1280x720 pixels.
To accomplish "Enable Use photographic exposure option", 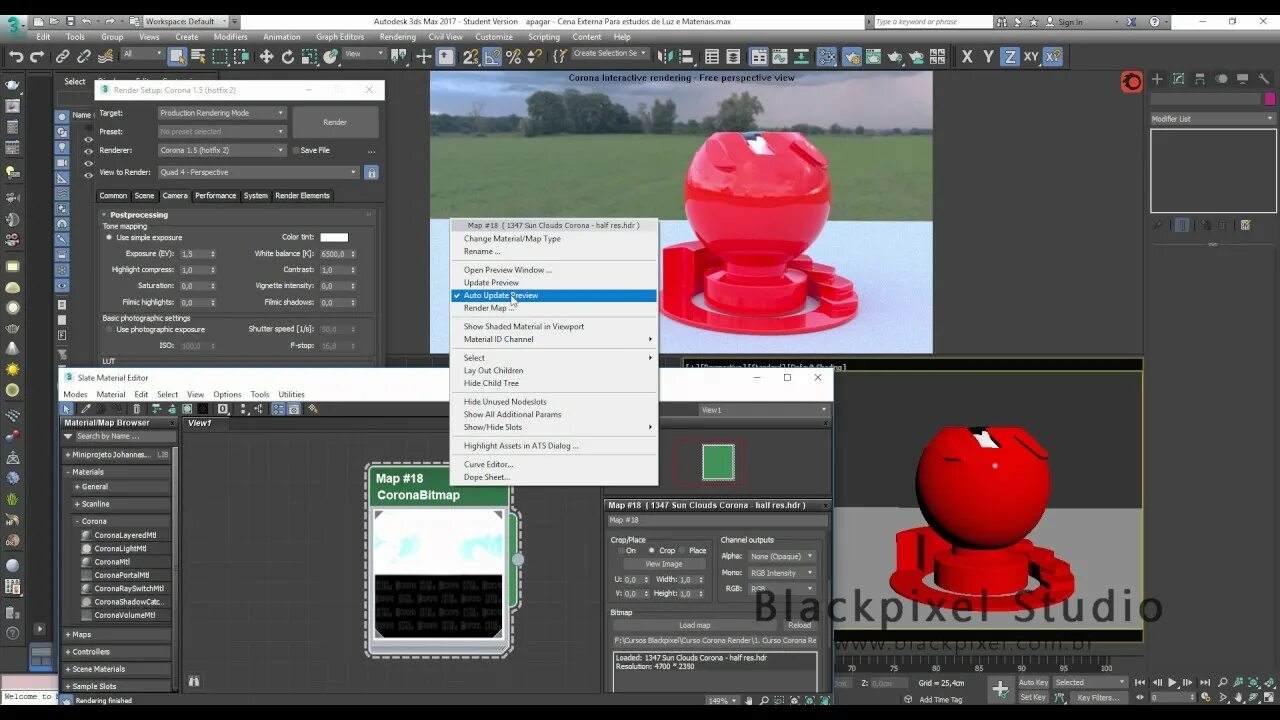I will [109, 329].
